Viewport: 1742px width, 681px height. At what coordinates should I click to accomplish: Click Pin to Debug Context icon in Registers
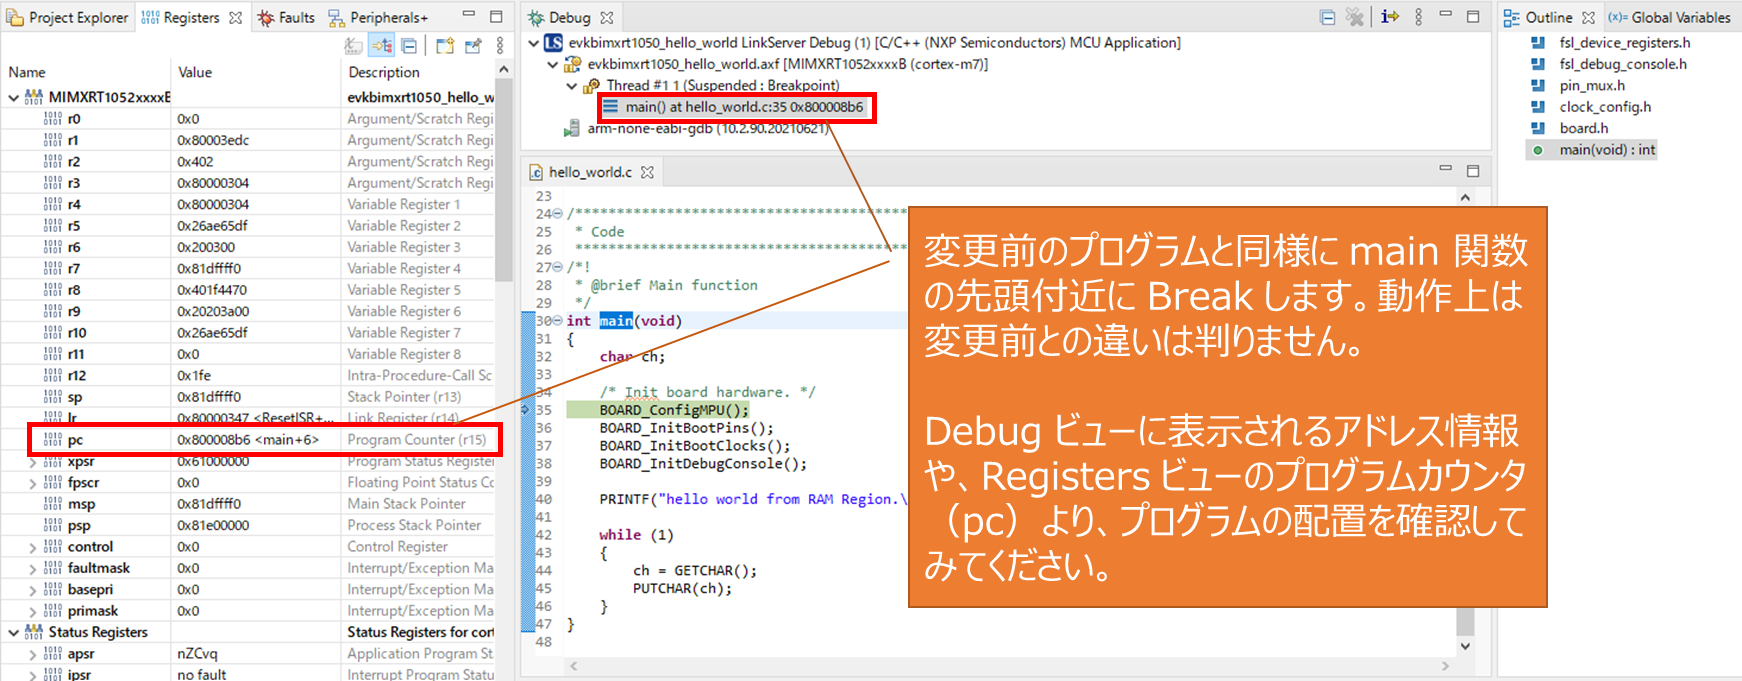[x=473, y=46]
